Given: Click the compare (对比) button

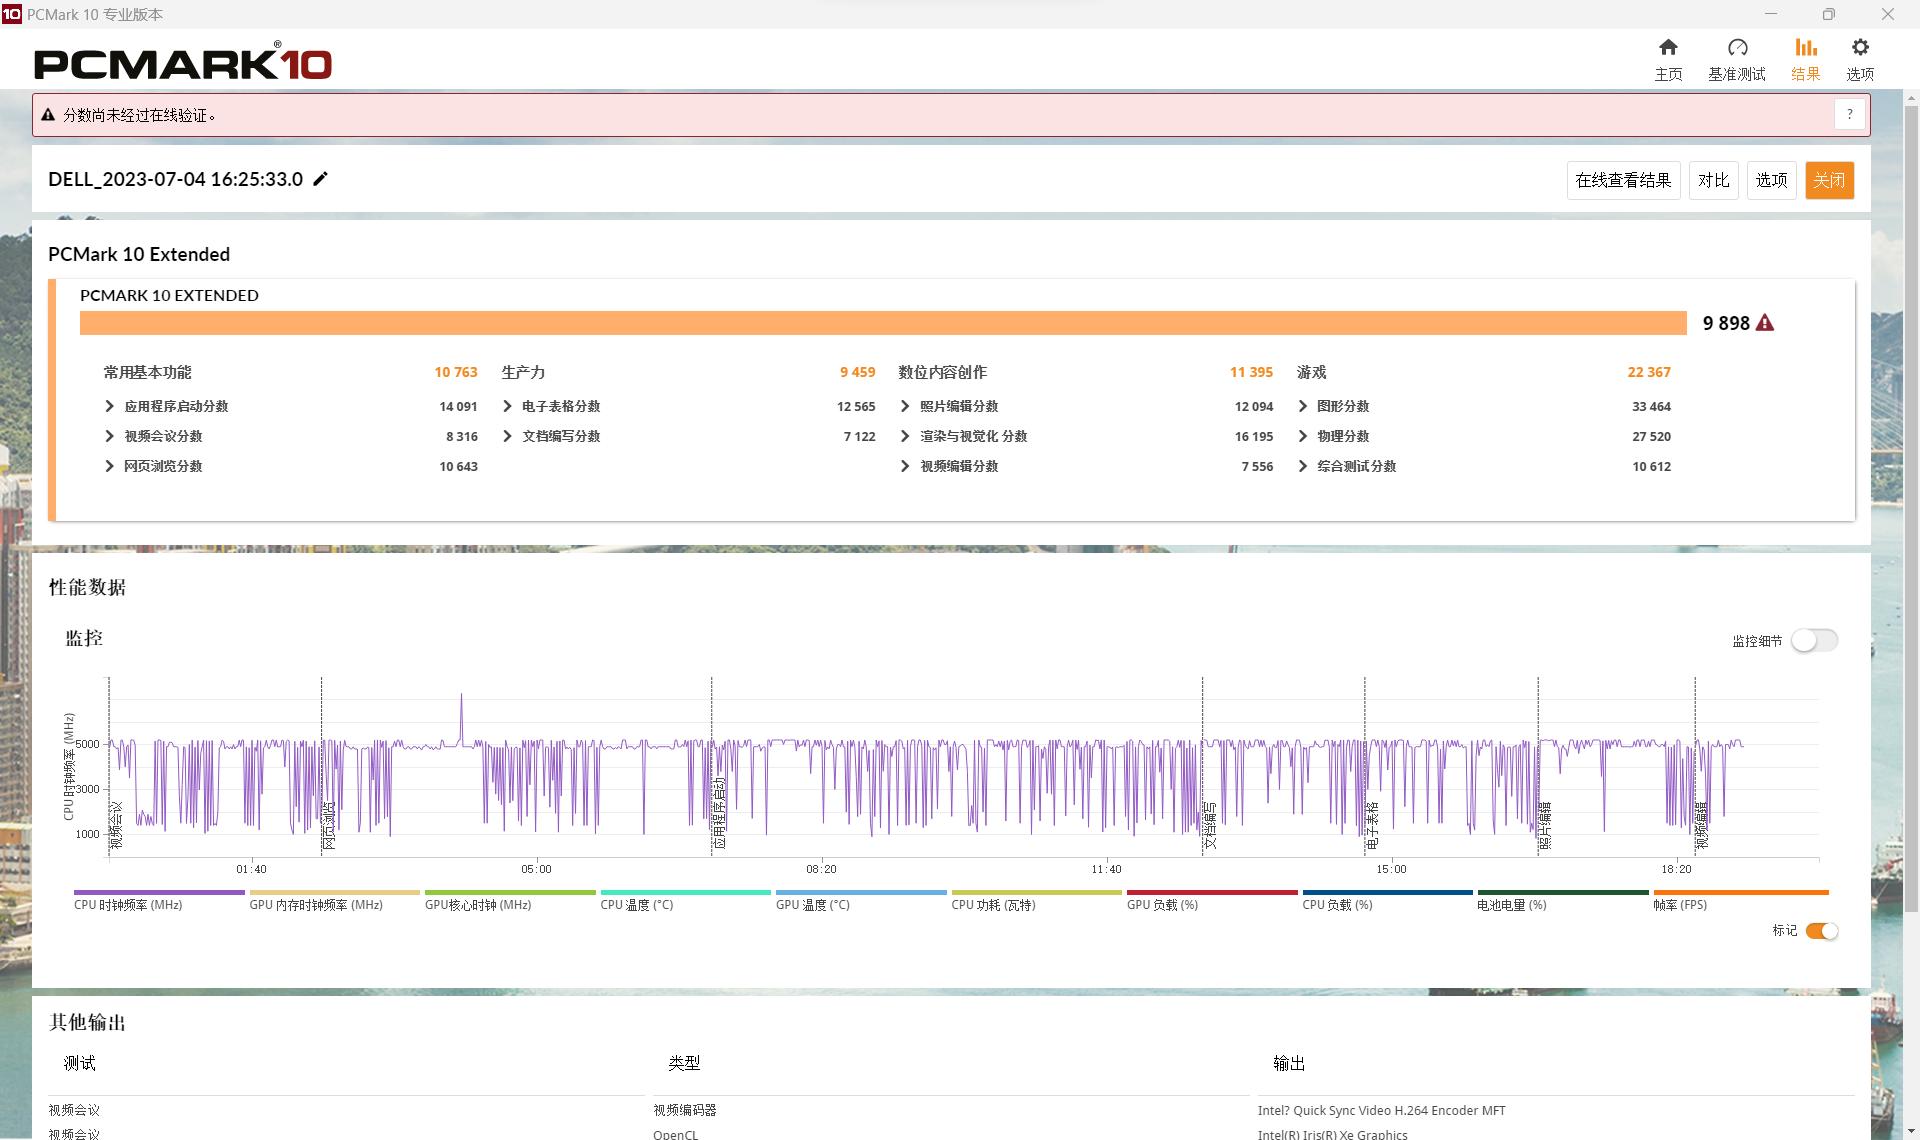Looking at the screenshot, I should click(1713, 180).
